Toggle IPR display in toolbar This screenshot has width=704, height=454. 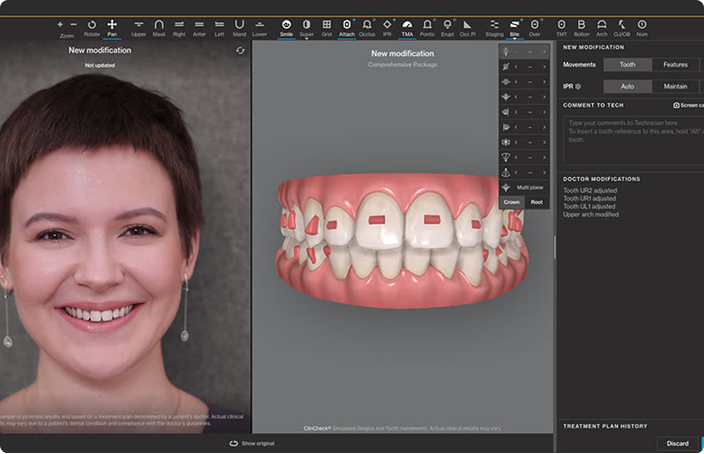point(387,27)
